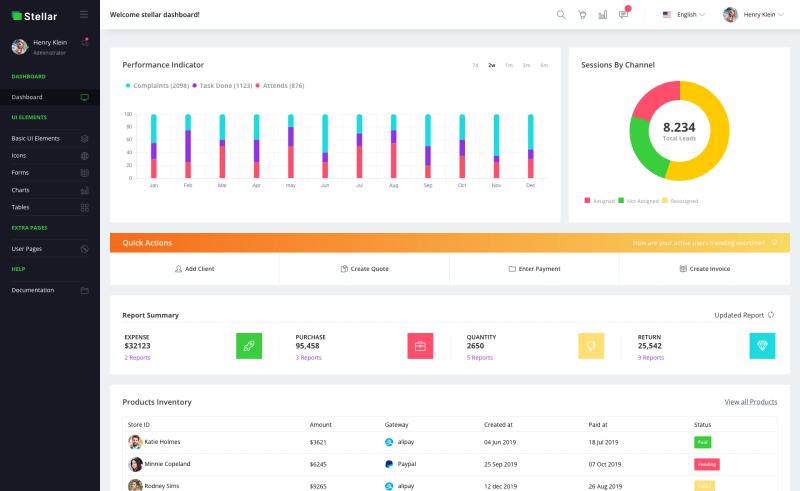This screenshot has width=800, height=491.
Task: Click the green rocket Expense icon
Action: pos(249,346)
